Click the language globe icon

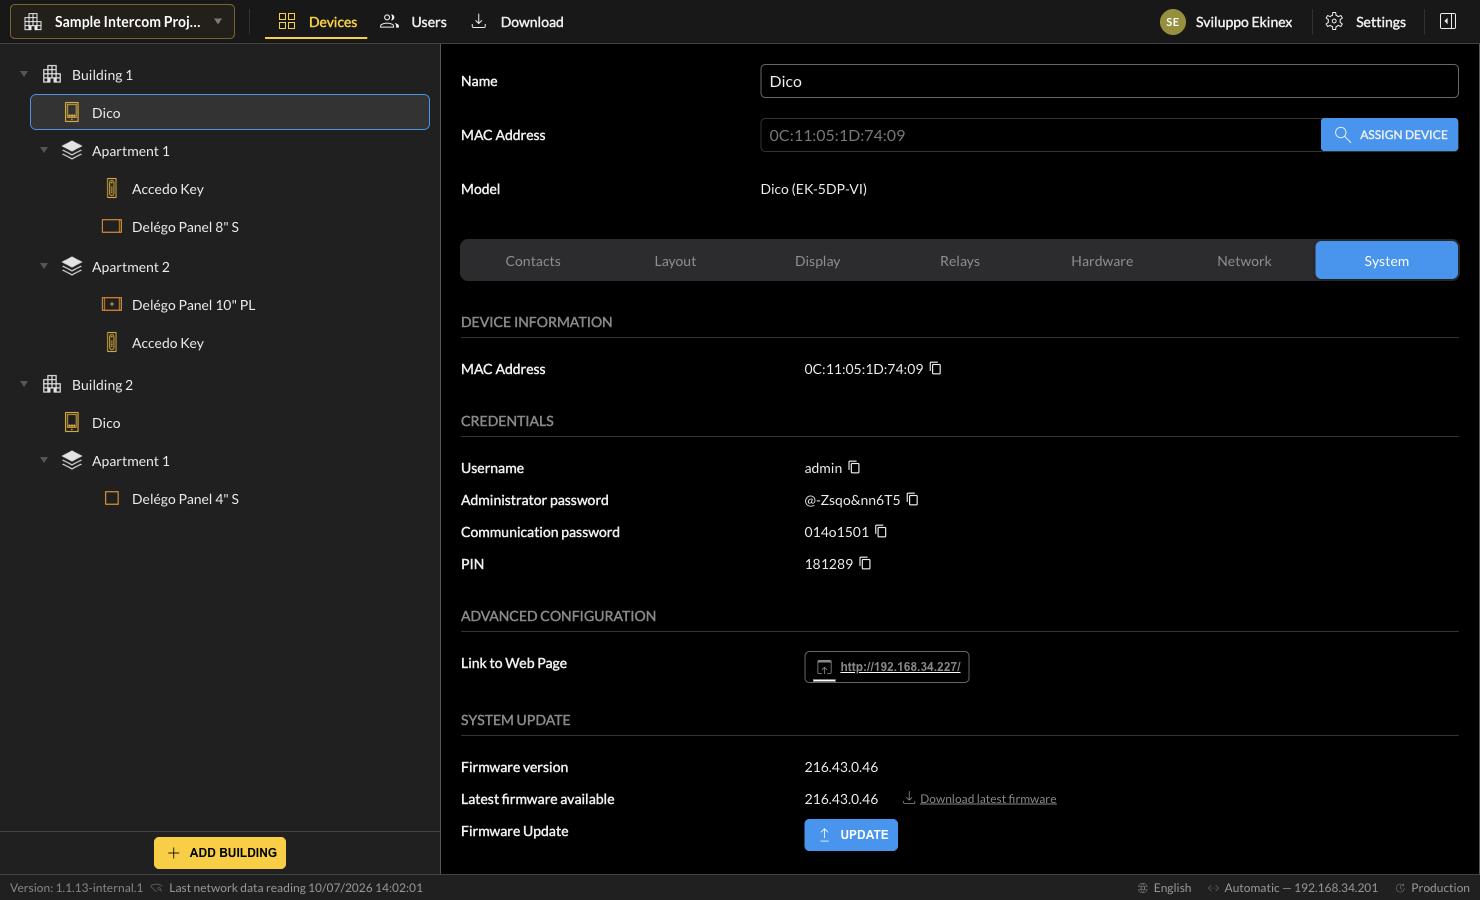pyautogui.click(x=1143, y=887)
